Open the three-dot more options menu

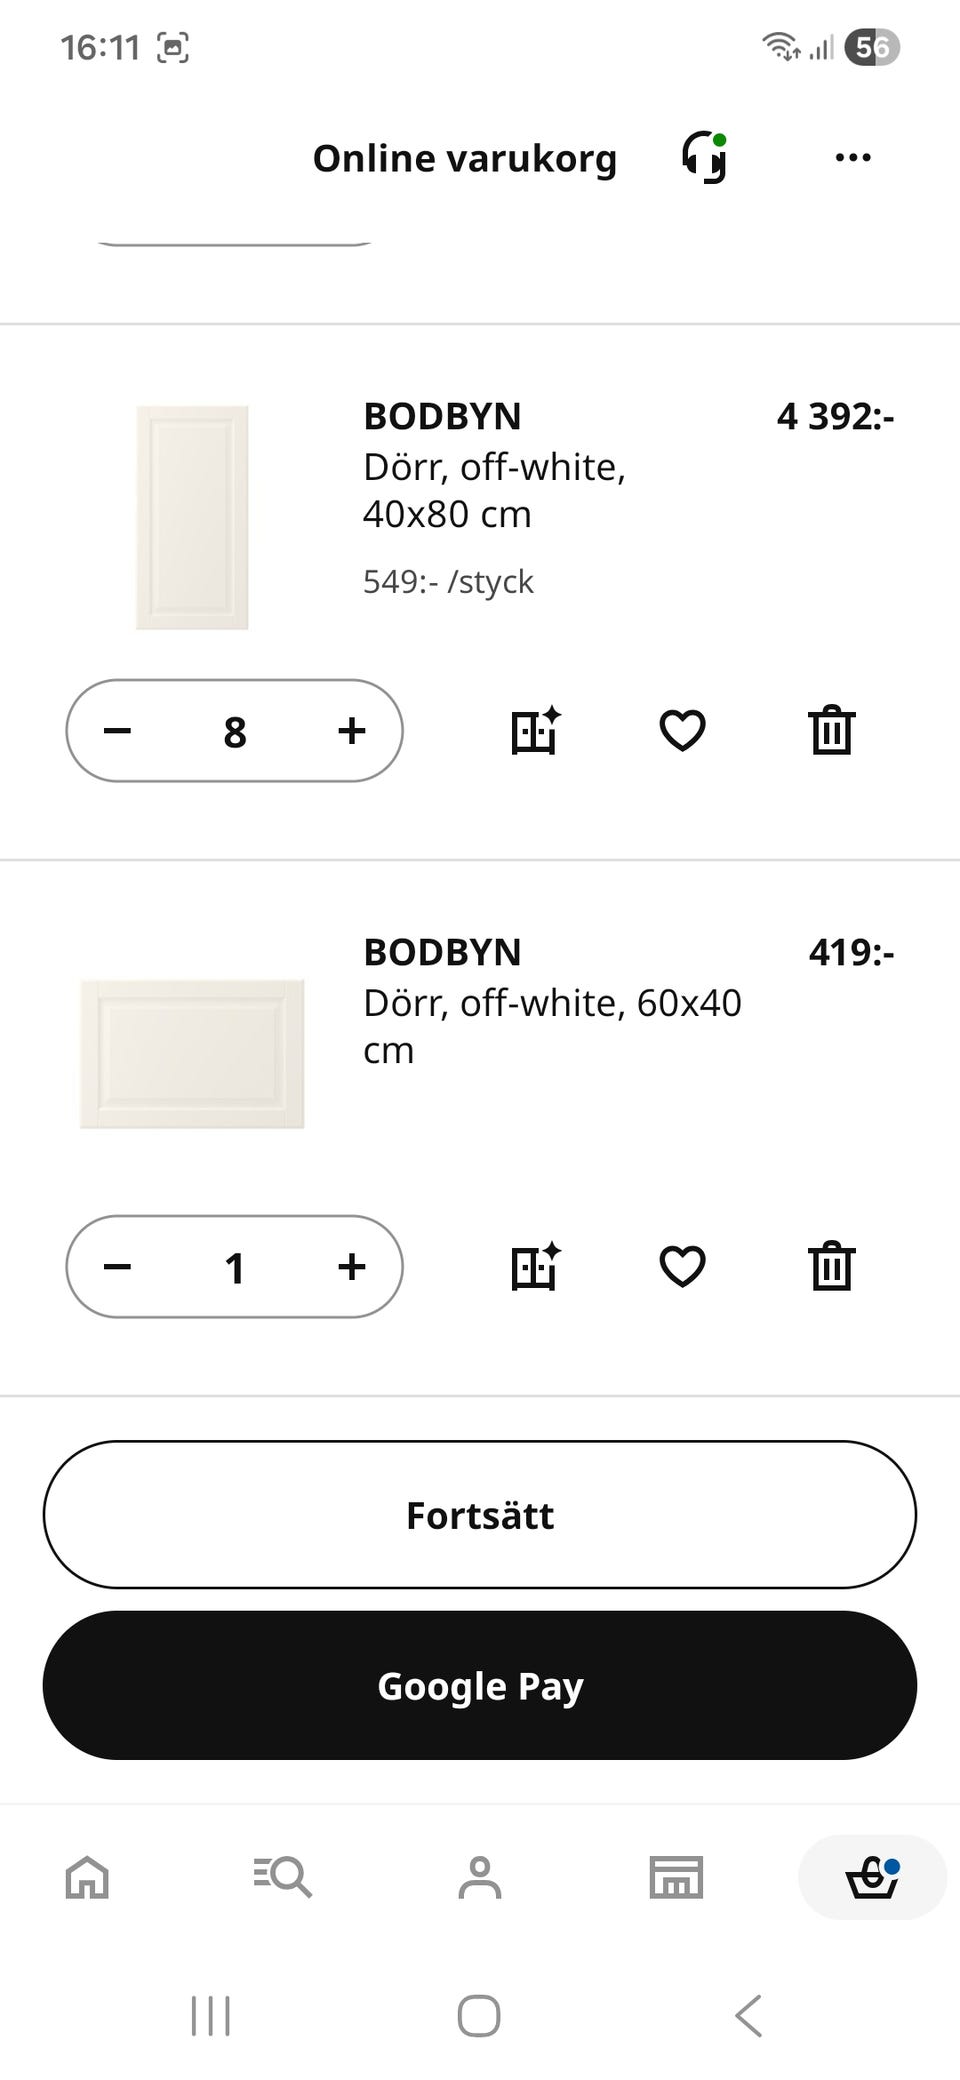click(x=852, y=158)
